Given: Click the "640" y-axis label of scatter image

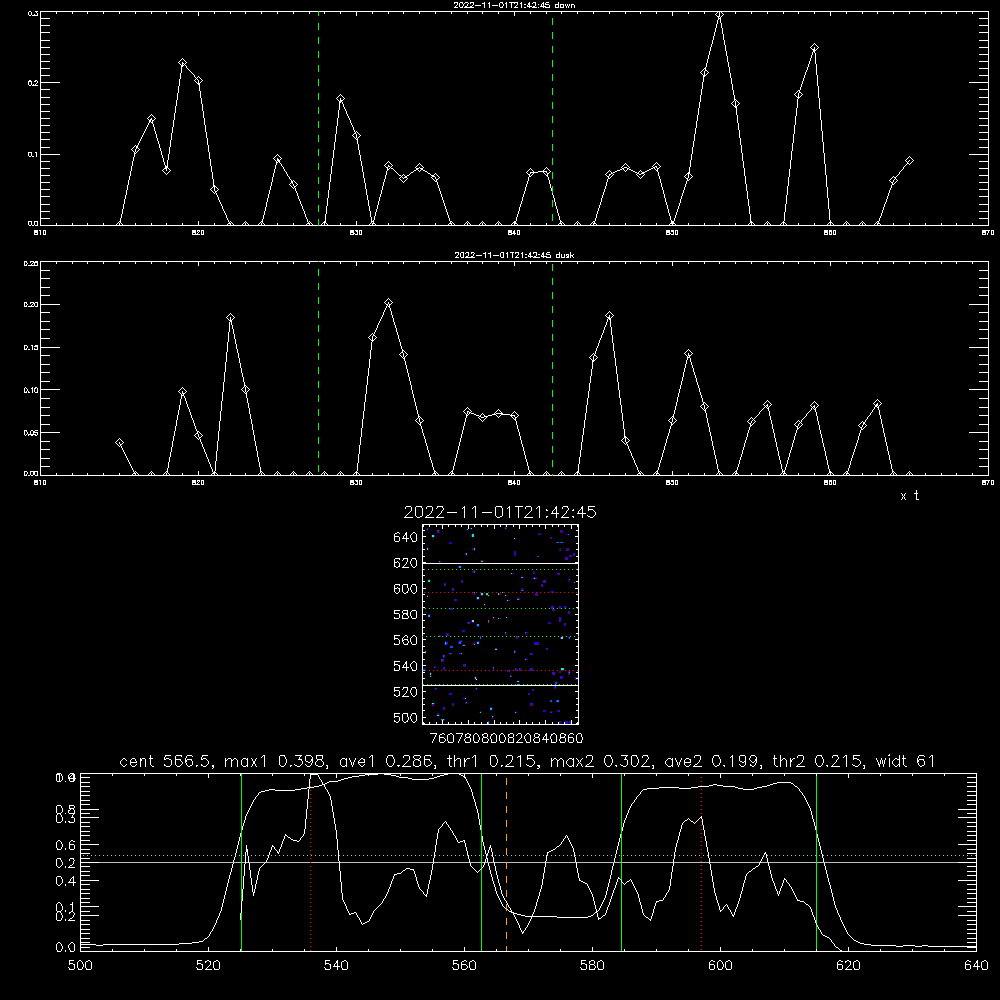Looking at the screenshot, I should [x=406, y=538].
